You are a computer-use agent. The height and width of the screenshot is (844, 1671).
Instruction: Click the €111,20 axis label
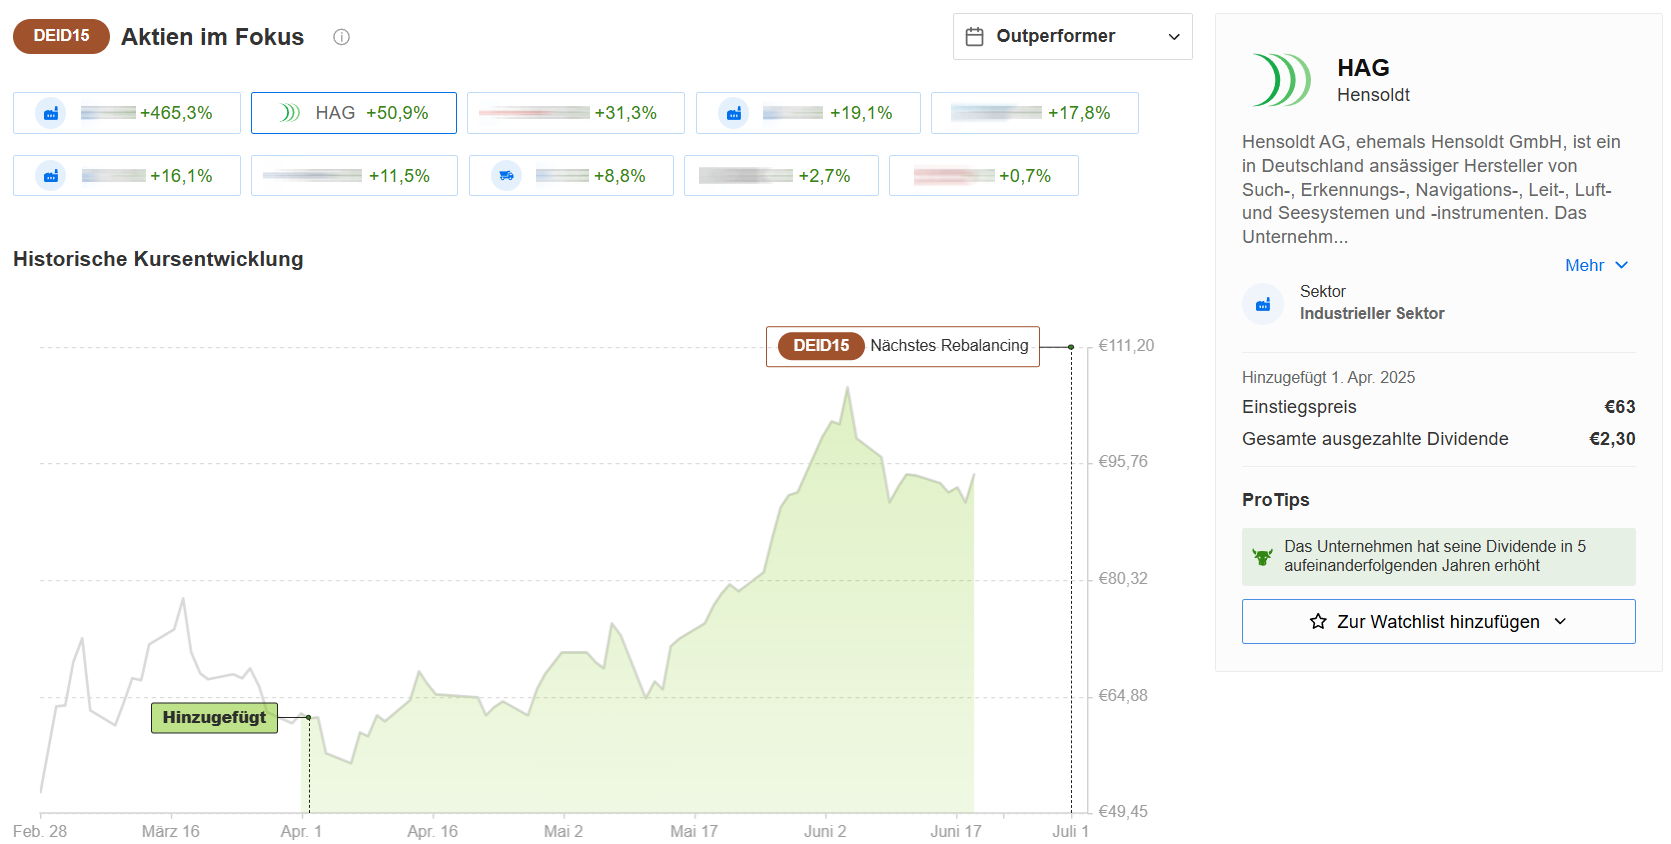1126,346
